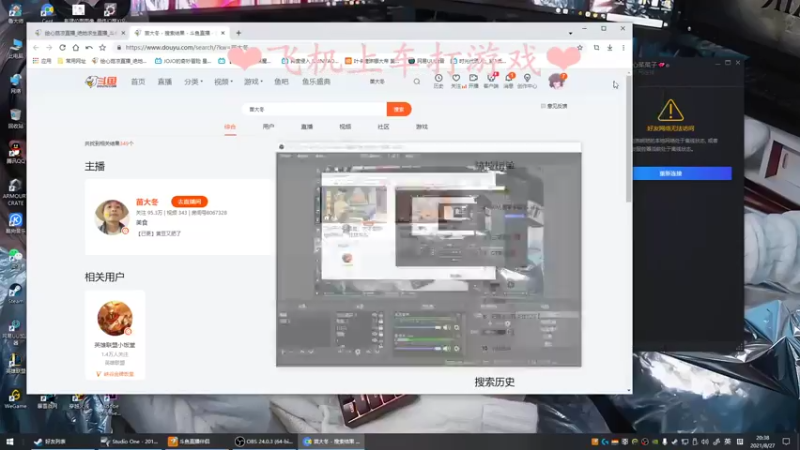Open the 斗鱼直播伴侣 taskbar item
Image resolution: width=800 pixels, height=450 pixels.
[197, 441]
